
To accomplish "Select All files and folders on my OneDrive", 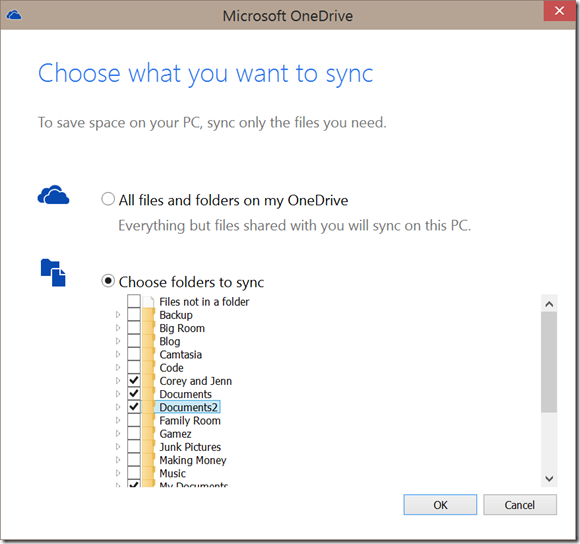I will [108, 199].
